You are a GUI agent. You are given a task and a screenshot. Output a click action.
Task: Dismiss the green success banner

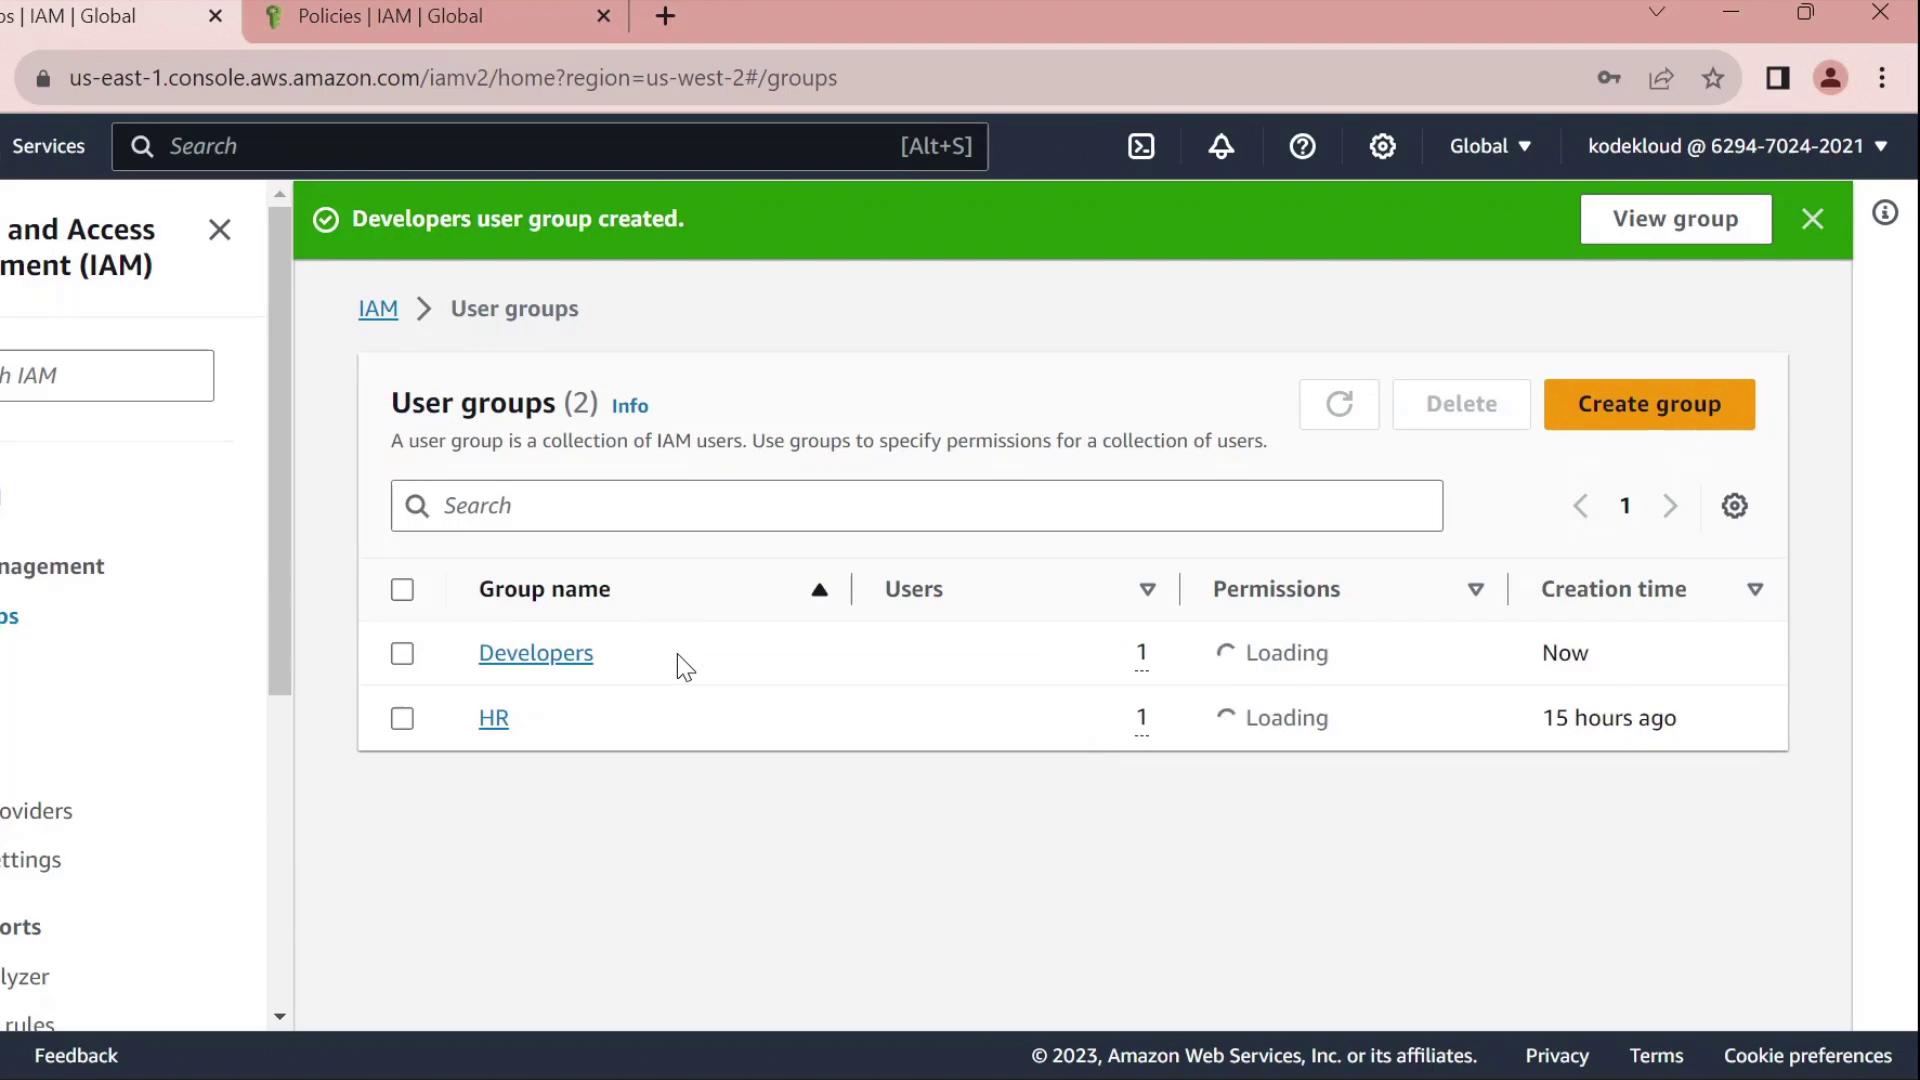1812,219
